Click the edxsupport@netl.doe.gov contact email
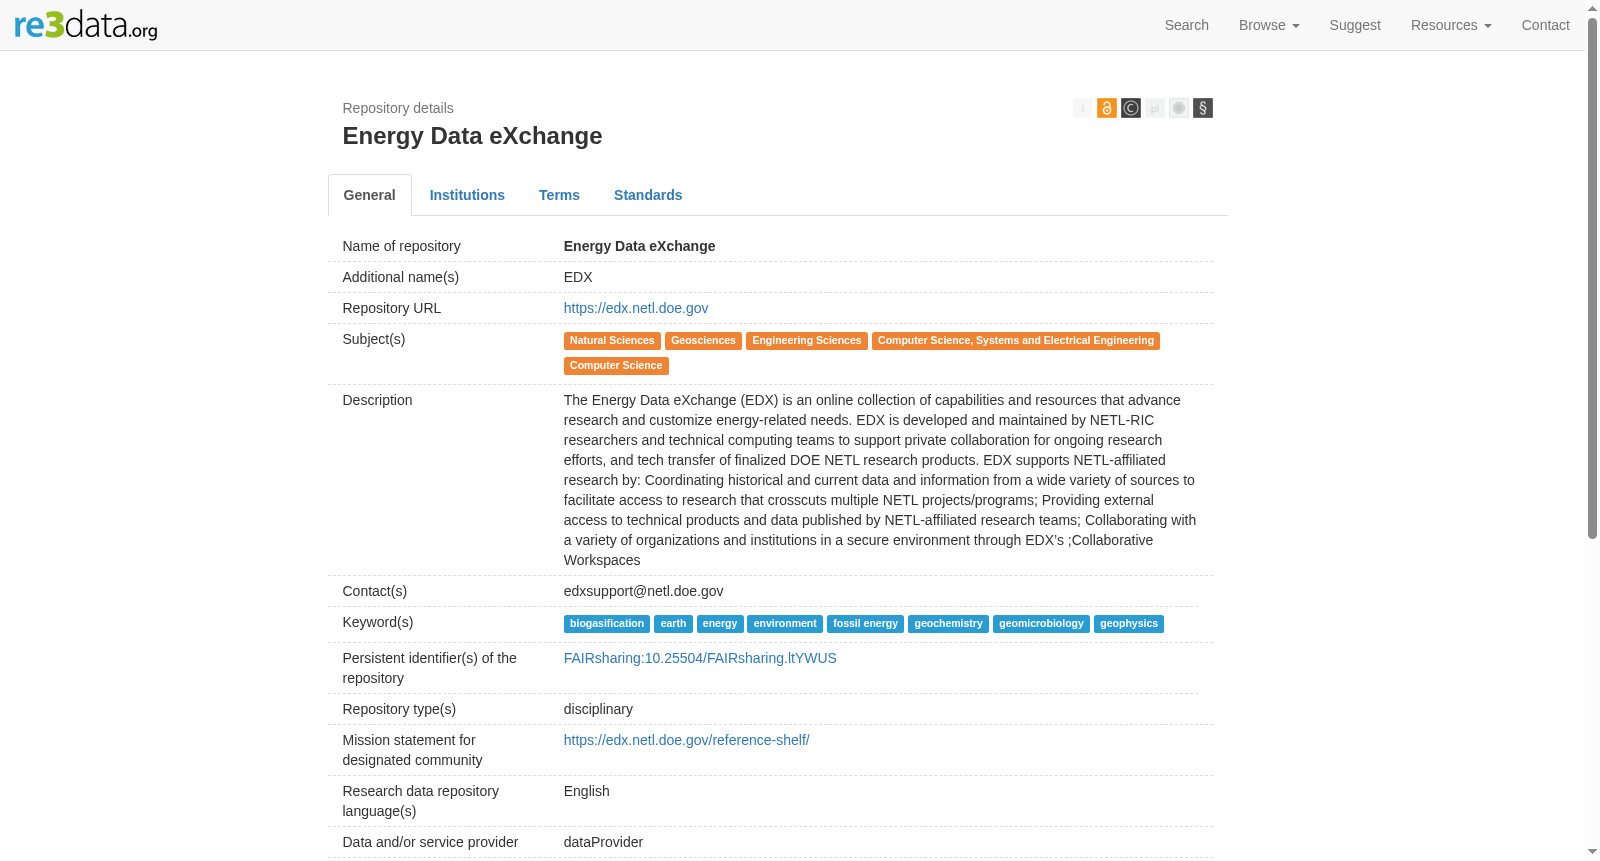Image resolution: width=1600 pixels, height=861 pixels. (644, 591)
